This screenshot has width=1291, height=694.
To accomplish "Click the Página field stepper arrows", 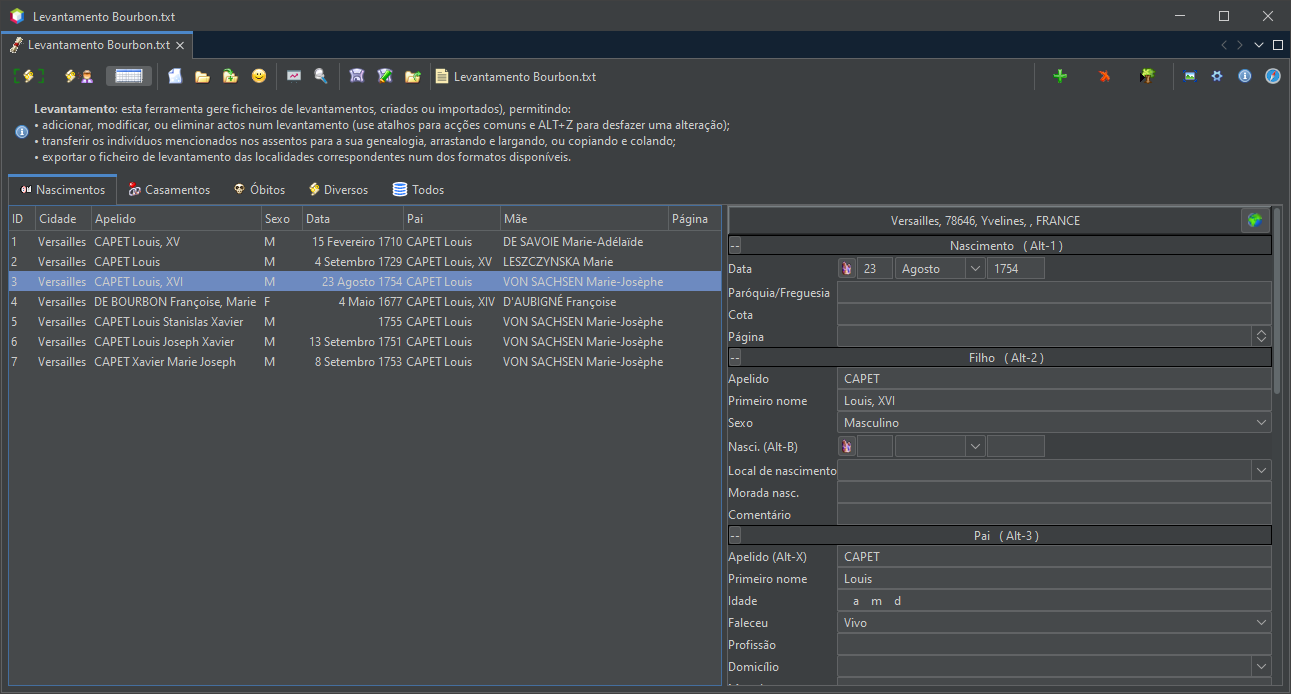I will coord(1262,337).
